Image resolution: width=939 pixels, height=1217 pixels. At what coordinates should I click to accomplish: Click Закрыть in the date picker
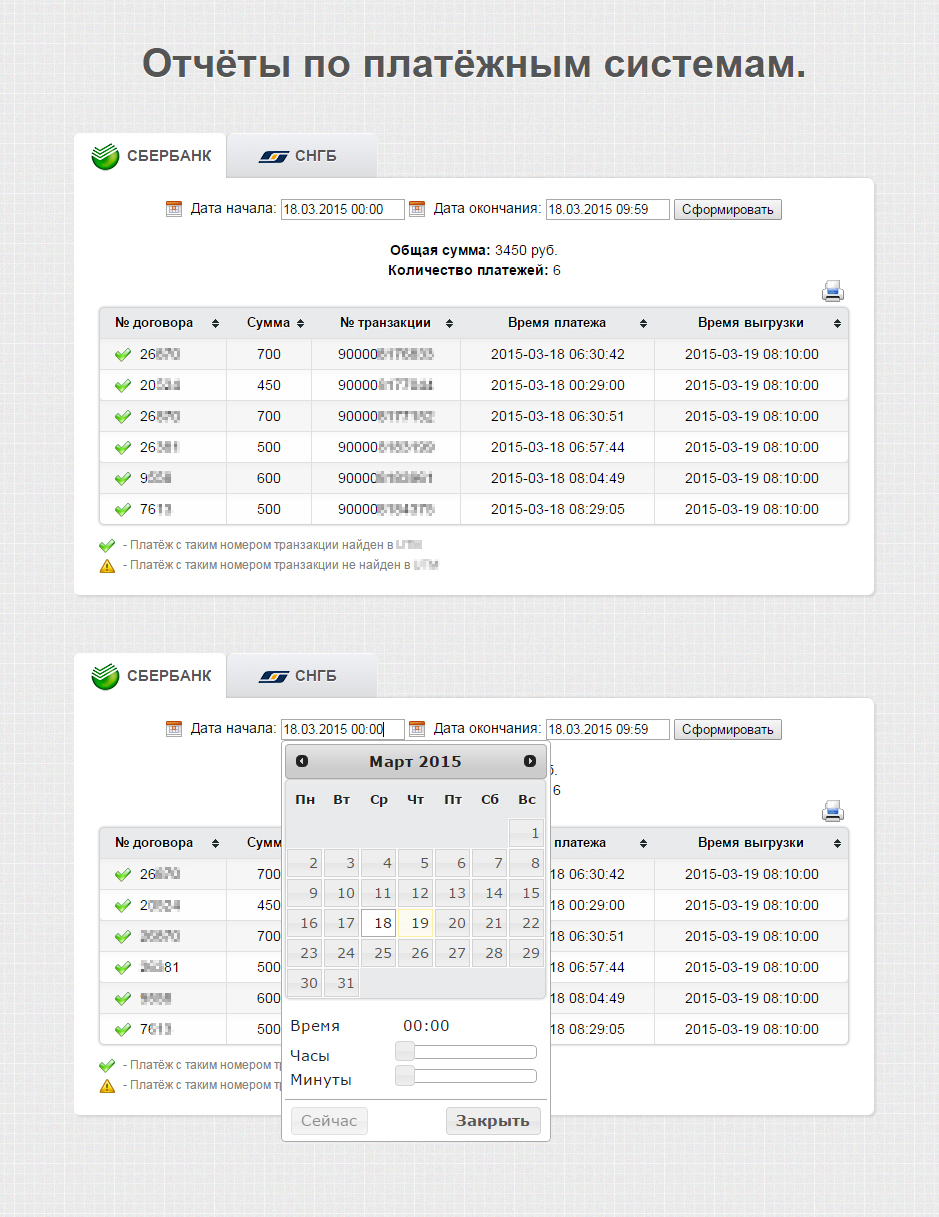coord(493,1121)
